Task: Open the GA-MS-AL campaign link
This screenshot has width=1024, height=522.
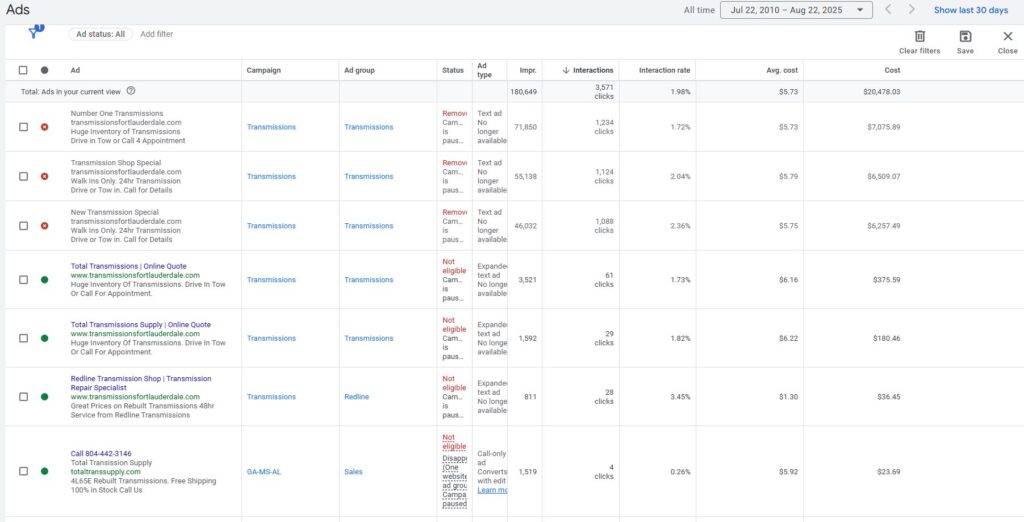Action: pyautogui.click(x=264, y=471)
